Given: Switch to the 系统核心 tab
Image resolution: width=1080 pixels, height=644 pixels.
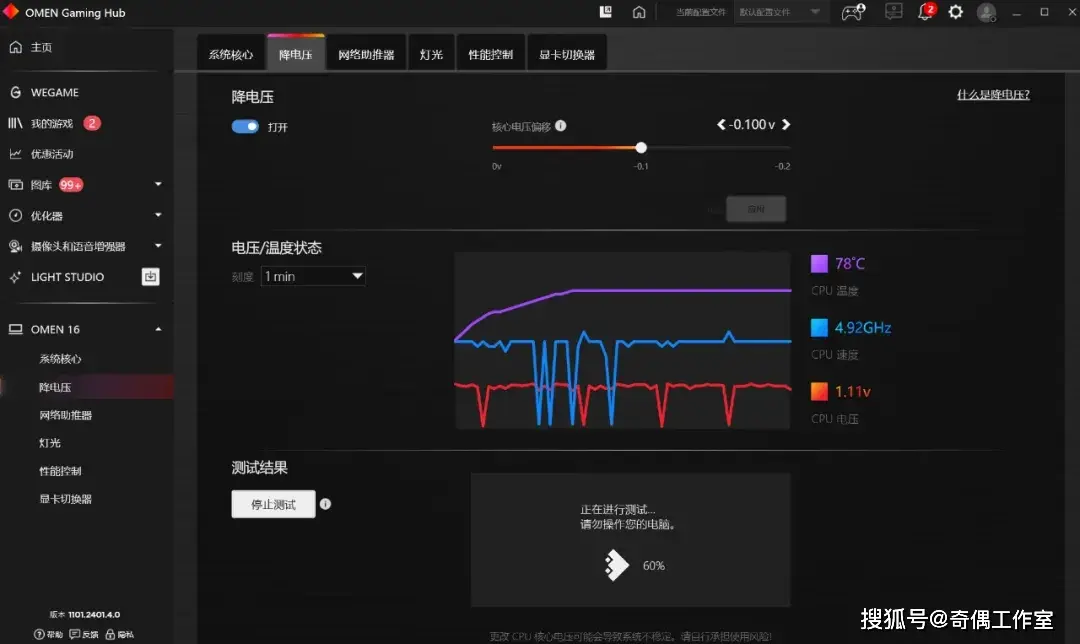Looking at the screenshot, I should 231,54.
